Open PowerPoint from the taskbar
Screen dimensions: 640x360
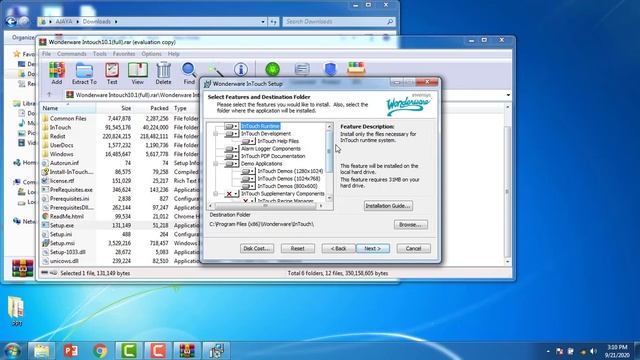click(71, 351)
